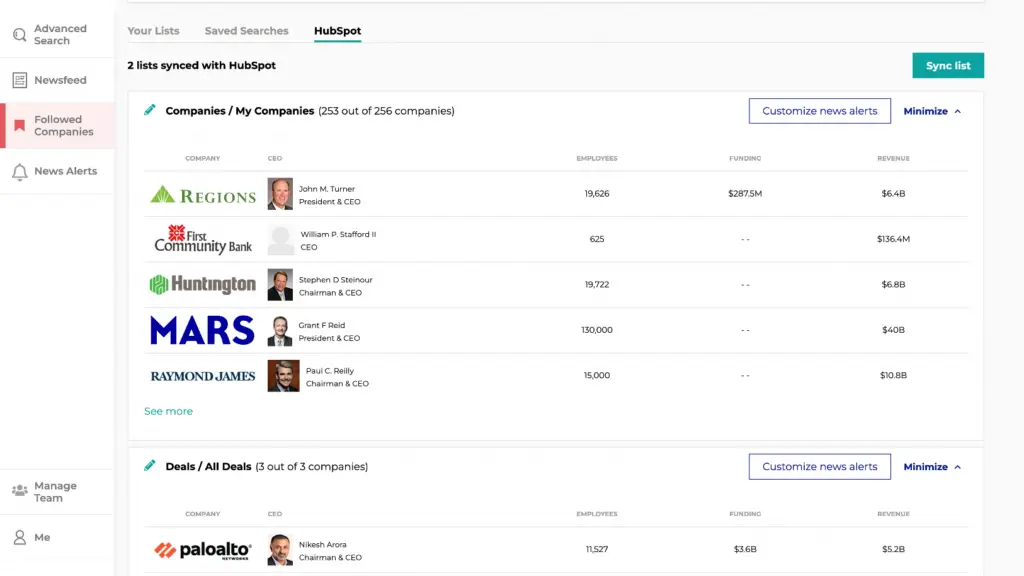Screen dimensions: 1024x576
Task: Open News Alerts bell icon
Action: [x=19, y=172]
